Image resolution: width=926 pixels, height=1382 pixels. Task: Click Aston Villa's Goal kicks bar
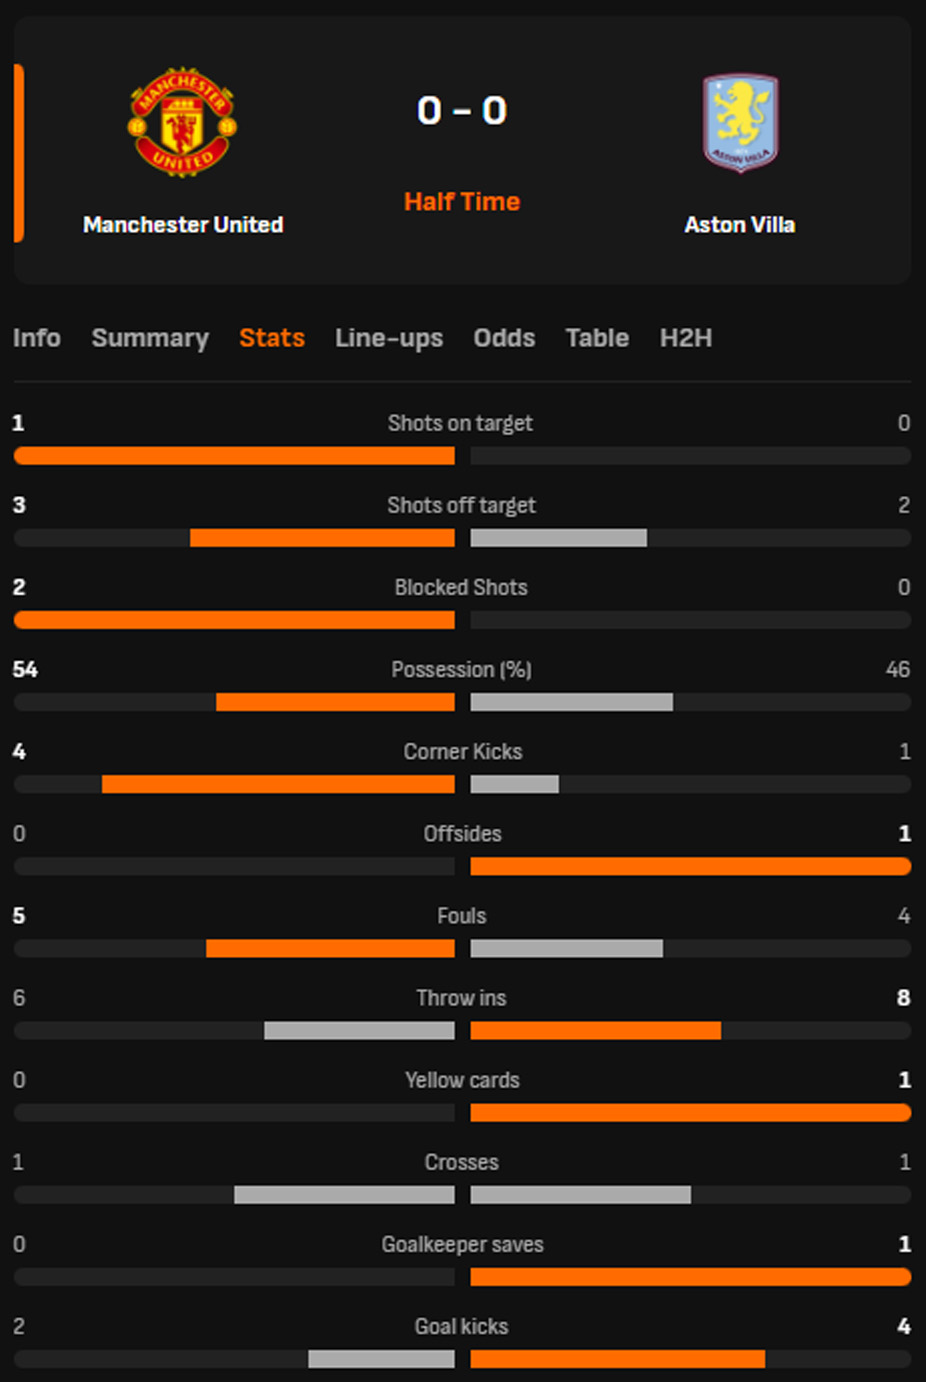[x=617, y=1359]
